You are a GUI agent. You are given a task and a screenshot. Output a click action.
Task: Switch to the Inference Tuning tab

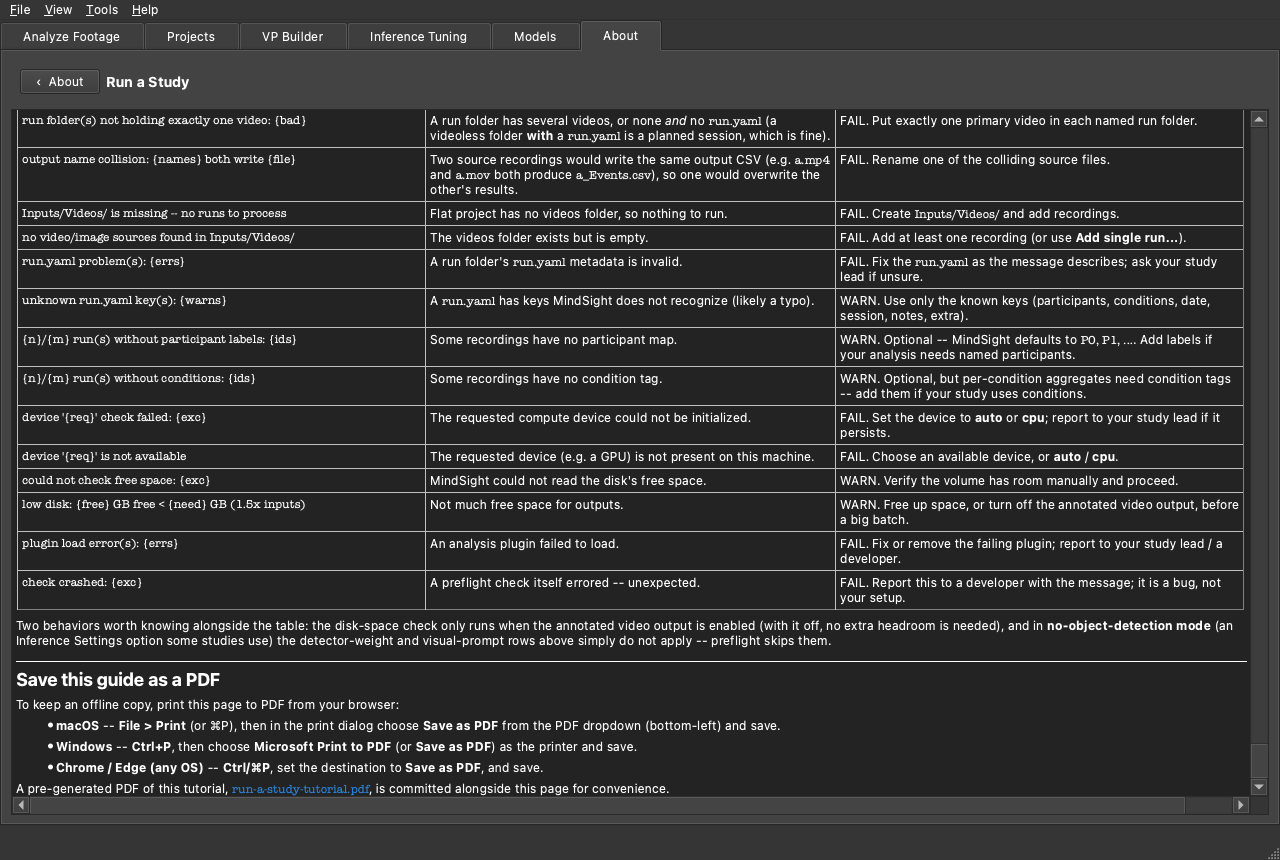point(418,36)
